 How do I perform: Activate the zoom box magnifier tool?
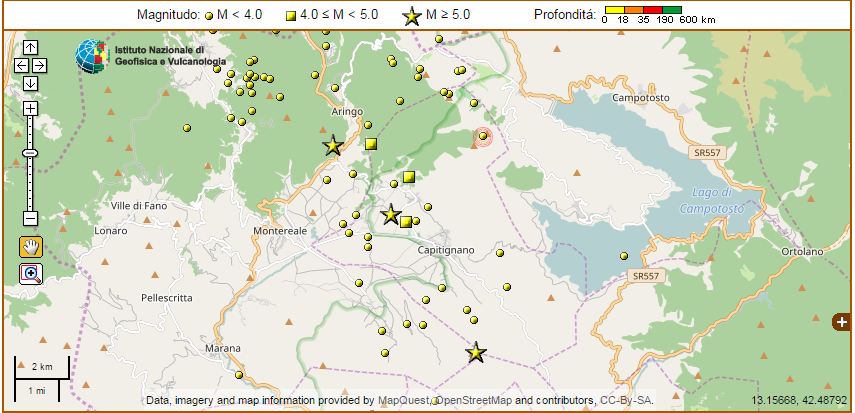pyautogui.click(x=30, y=273)
